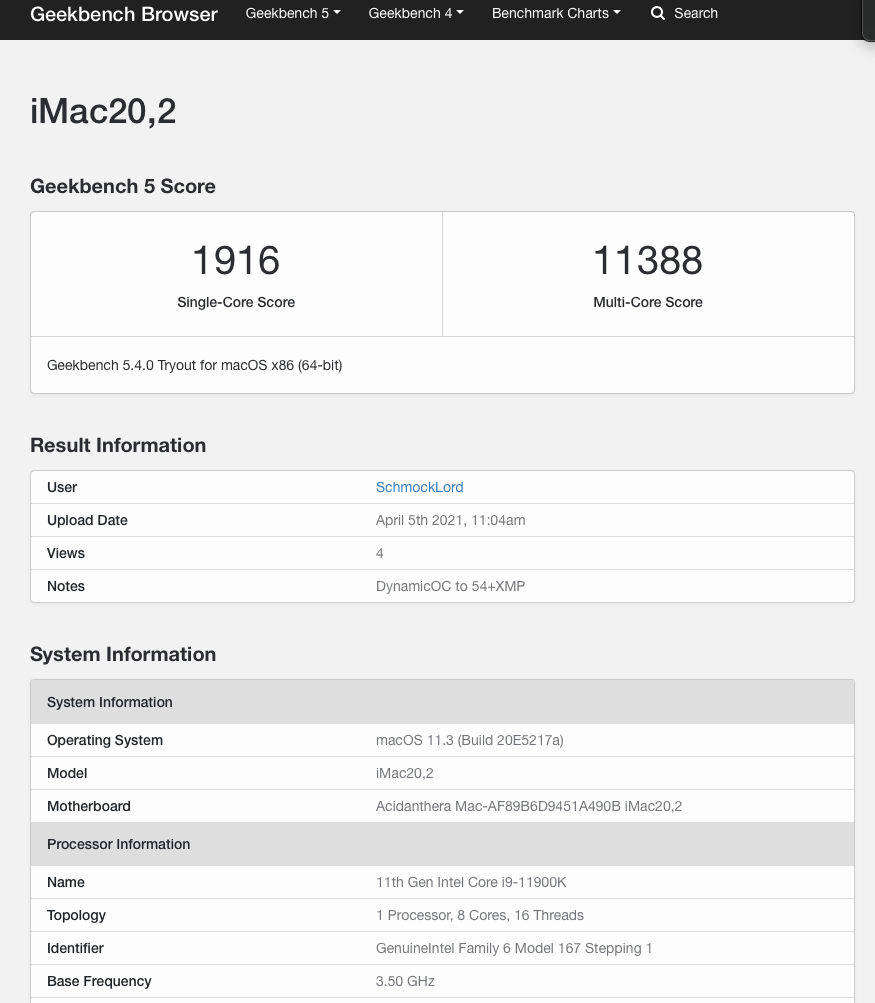875x1003 pixels.
Task: Expand the Geekbench 4 dropdown menu
Action: click(416, 13)
